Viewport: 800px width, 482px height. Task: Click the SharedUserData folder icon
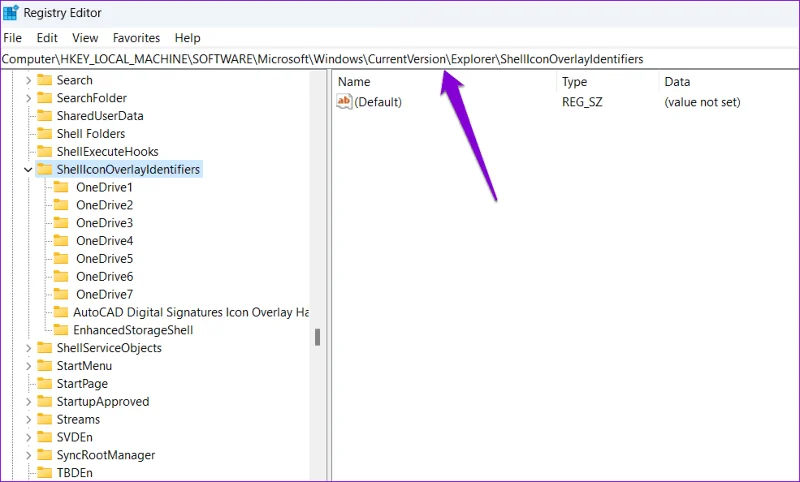[44, 116]
